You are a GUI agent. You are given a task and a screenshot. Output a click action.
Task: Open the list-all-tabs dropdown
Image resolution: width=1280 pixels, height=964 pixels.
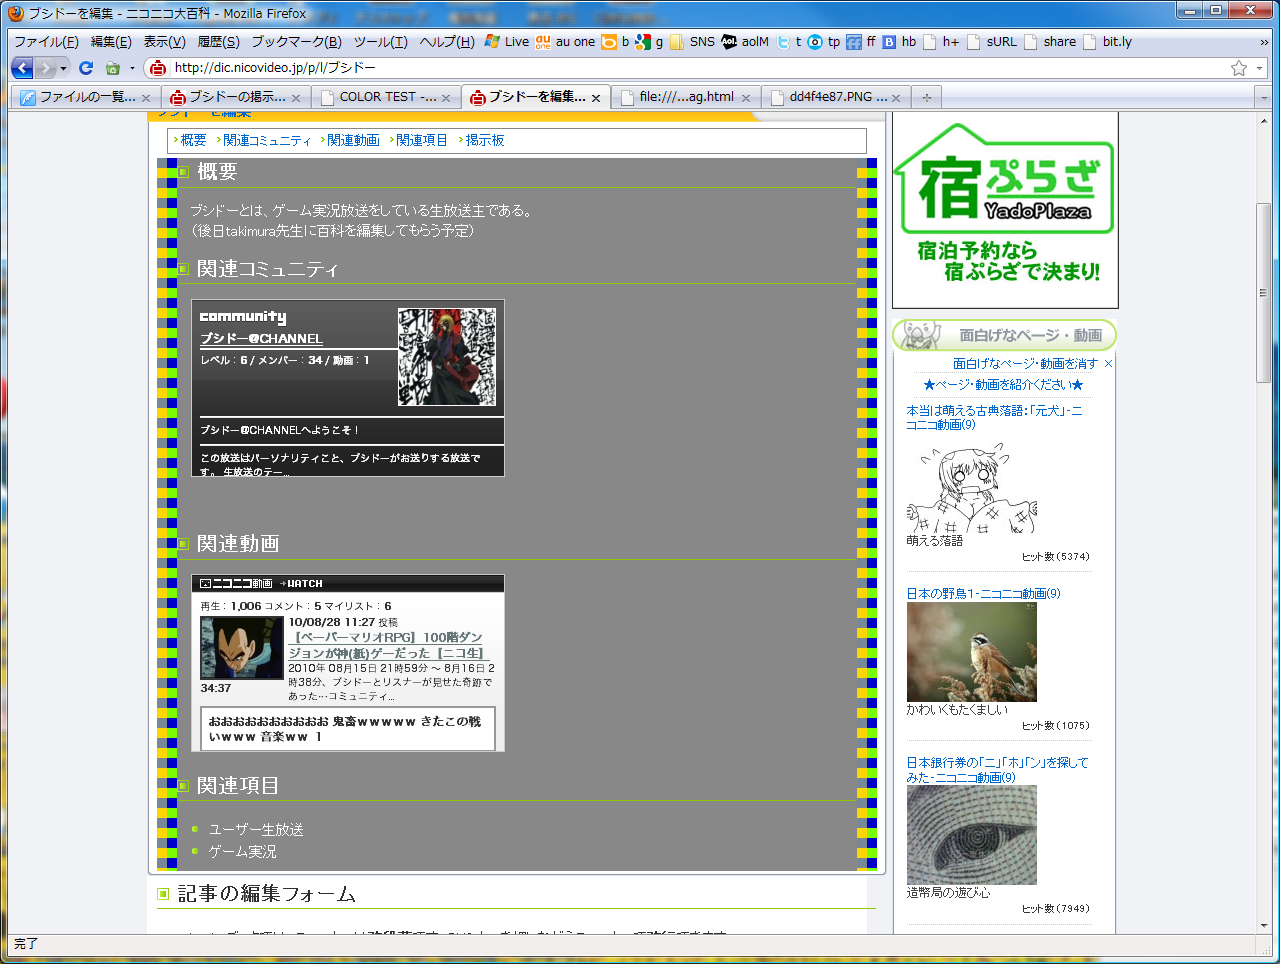[1265, 97]
